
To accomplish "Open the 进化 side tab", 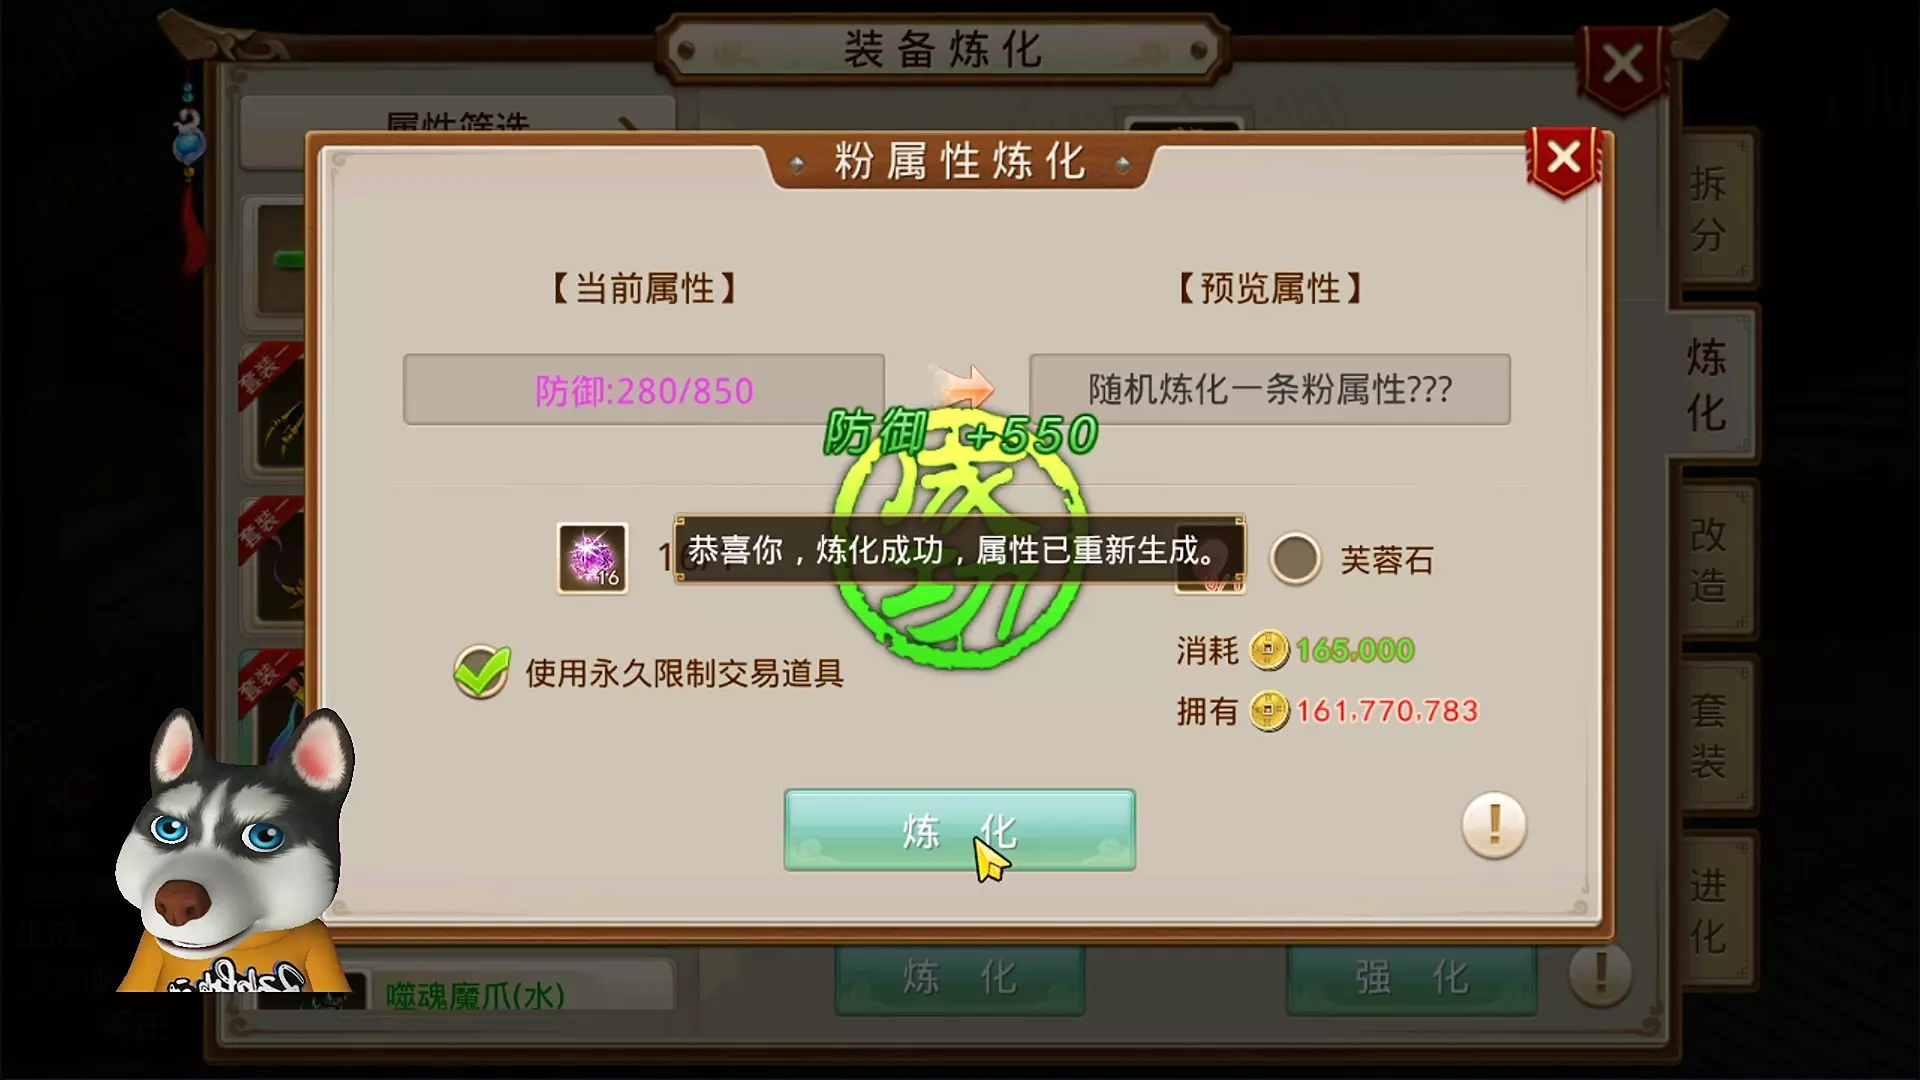I will [x=1709, y=910].
